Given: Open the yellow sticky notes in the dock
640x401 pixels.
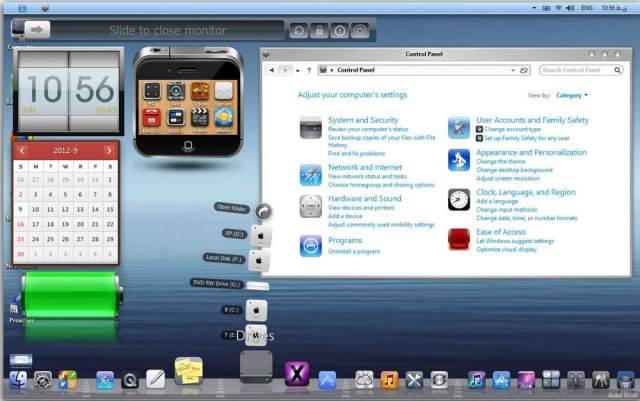Looking at the screenshot, I should 189,371.
